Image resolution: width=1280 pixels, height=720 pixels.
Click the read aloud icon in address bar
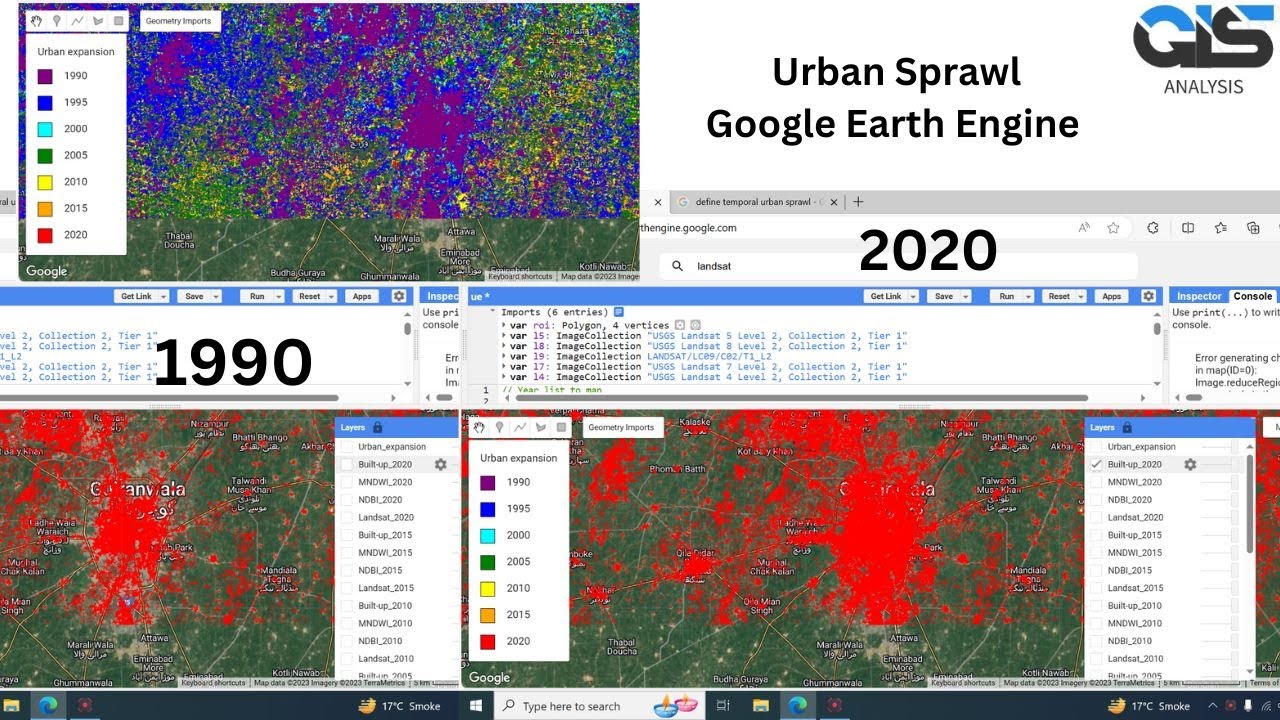click(x=1084, y=228)
